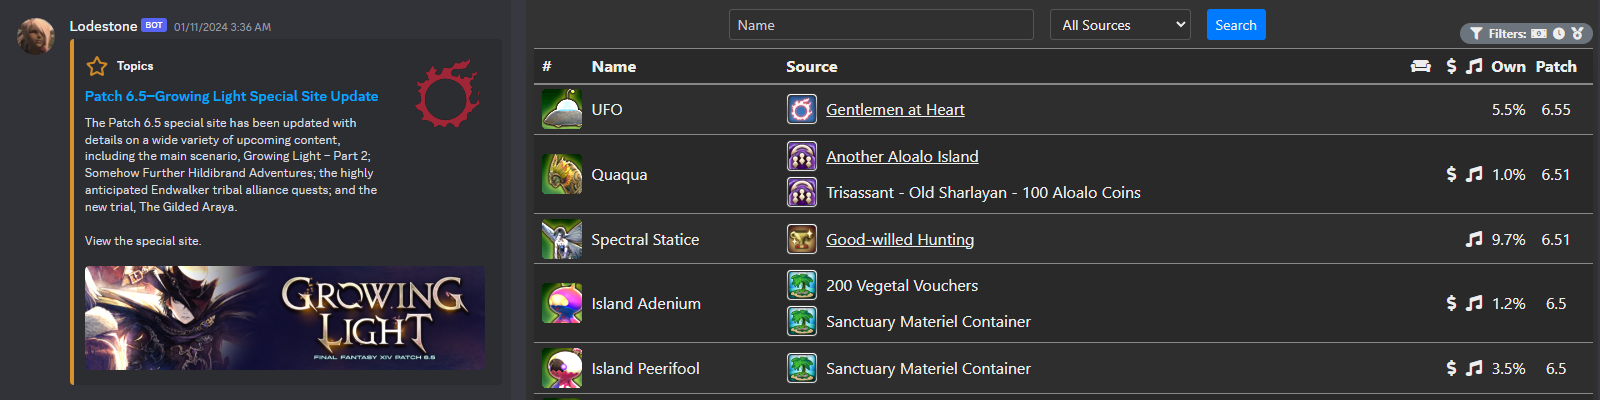This screenshot has height=400, width=1600.
Task: Click the sofa icon in table header
Action: point(1420,66)
